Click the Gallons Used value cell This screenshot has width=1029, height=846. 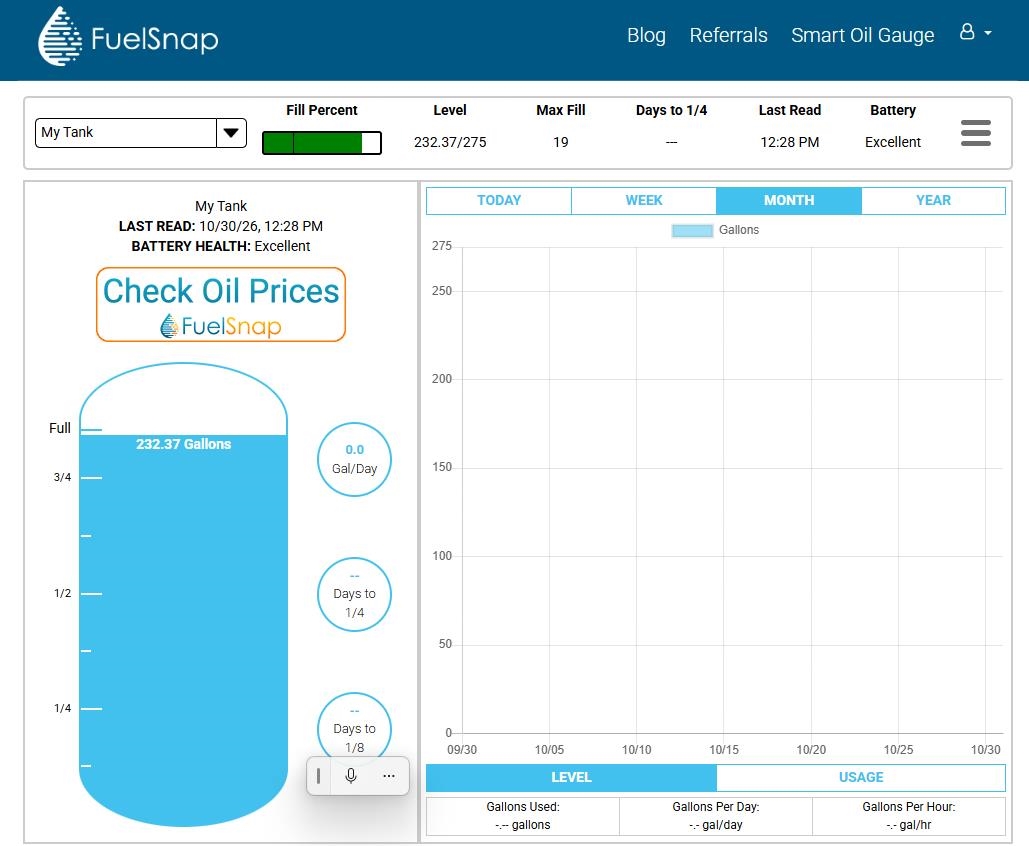[523, 816]
